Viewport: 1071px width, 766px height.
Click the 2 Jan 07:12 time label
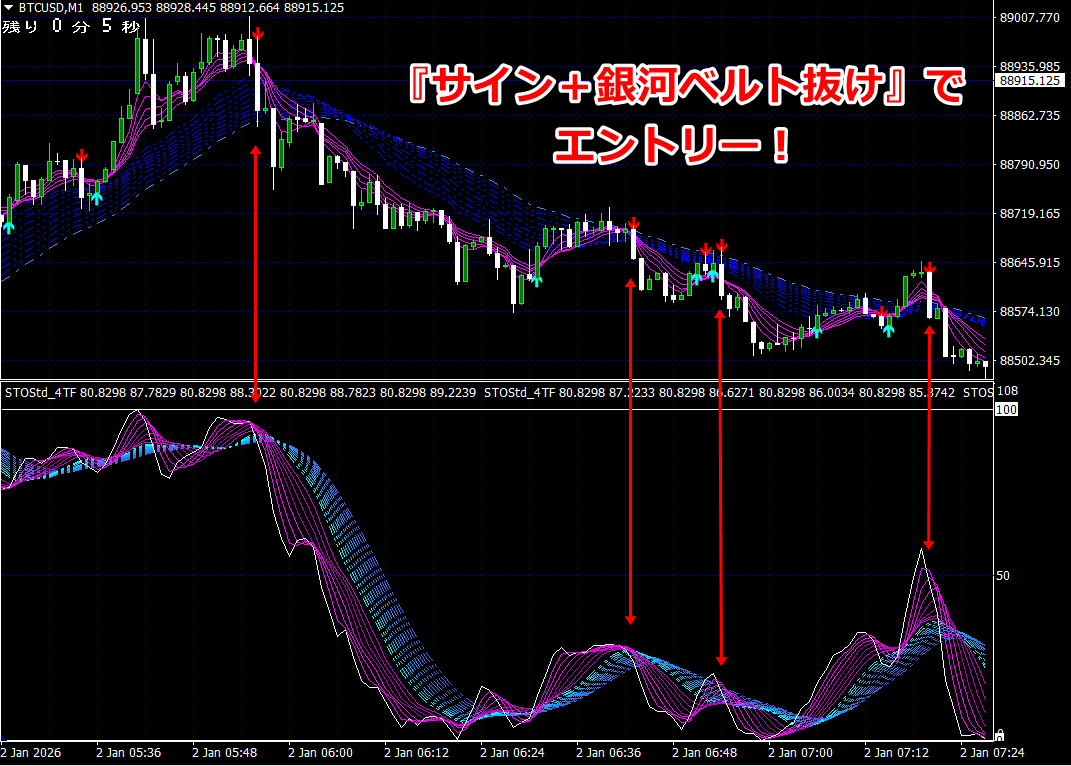896,752
